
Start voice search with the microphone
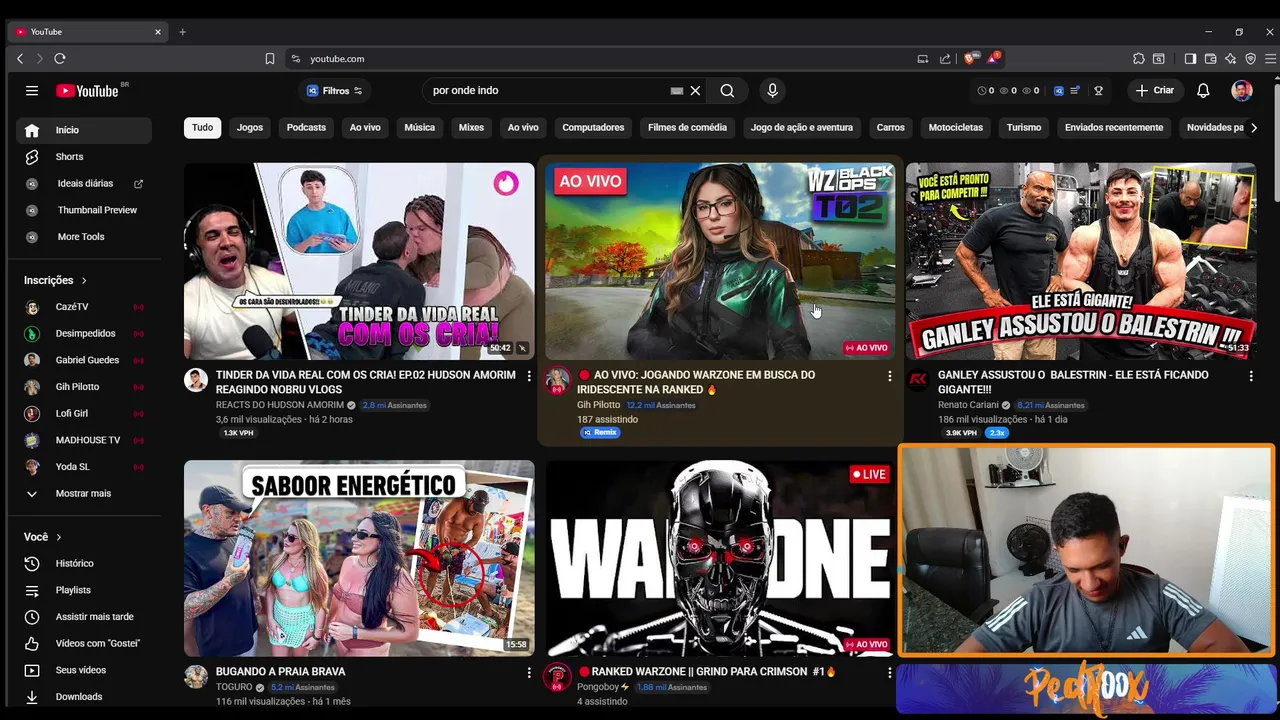tap(772, 91)
